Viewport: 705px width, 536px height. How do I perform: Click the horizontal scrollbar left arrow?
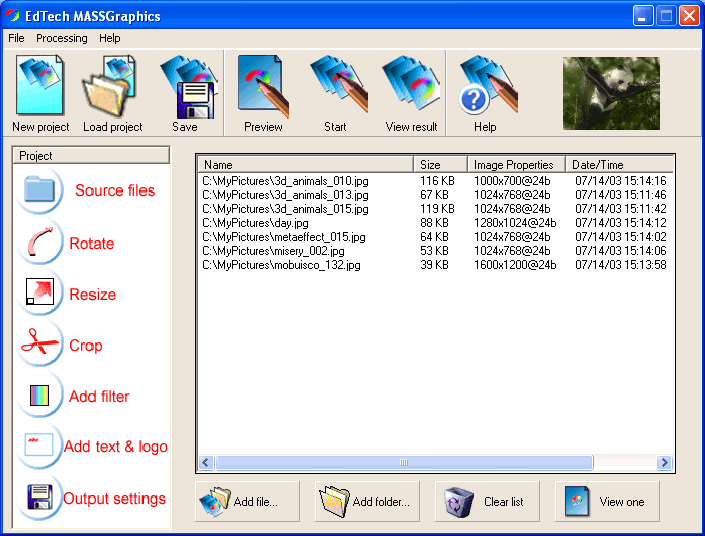[206, 462]
